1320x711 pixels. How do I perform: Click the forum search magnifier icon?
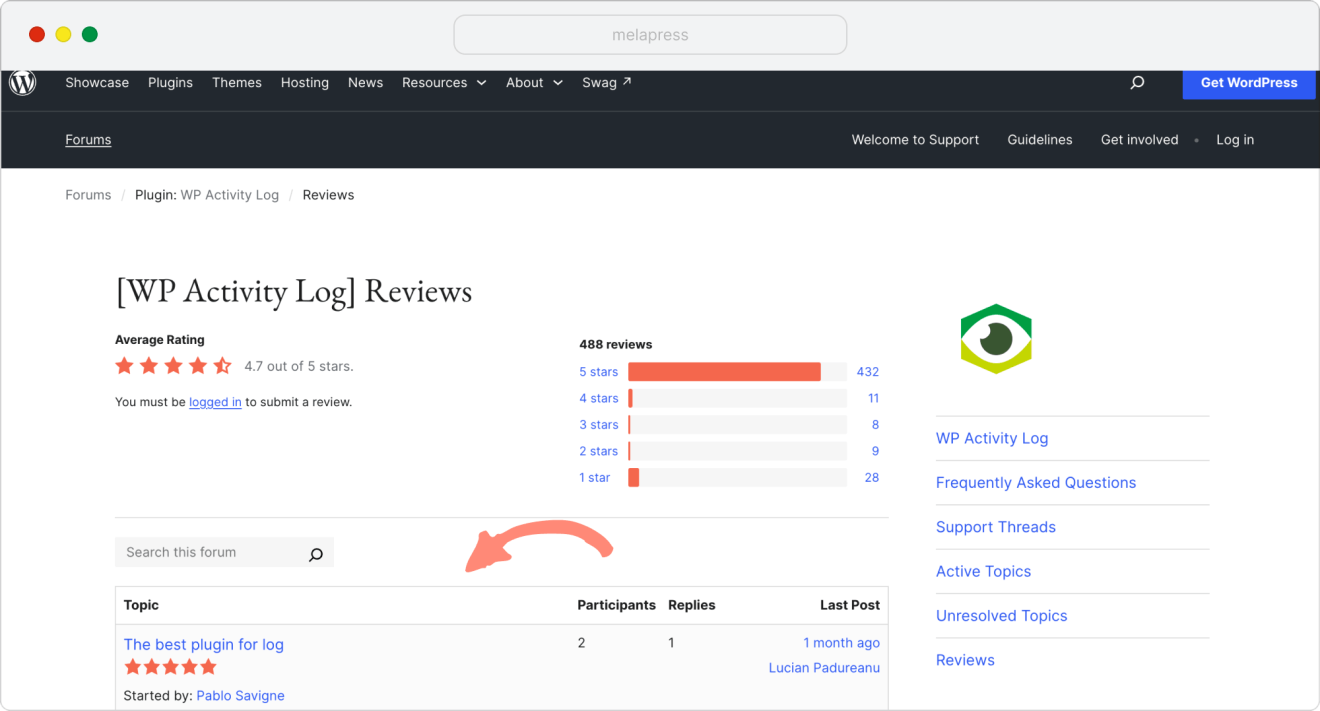(x=316, y=553)
